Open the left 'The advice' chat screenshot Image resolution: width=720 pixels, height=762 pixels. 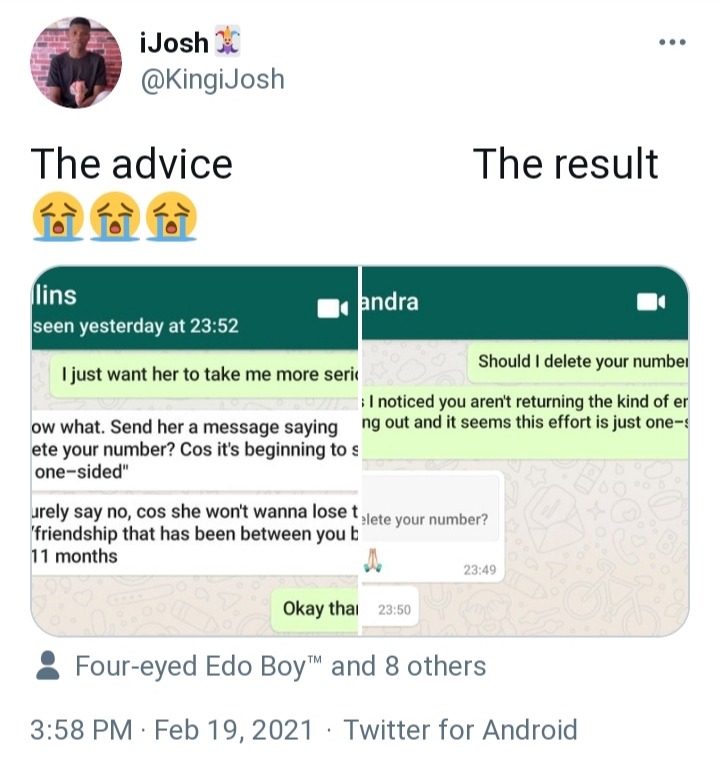pyautogui.click(x=194, y=450)
